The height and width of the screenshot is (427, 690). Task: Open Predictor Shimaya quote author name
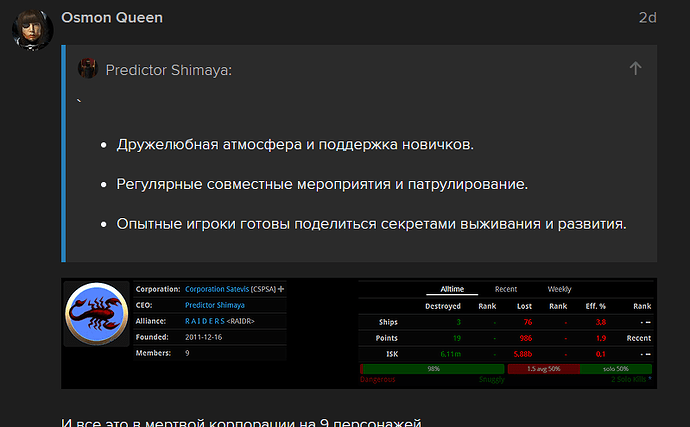169,70
